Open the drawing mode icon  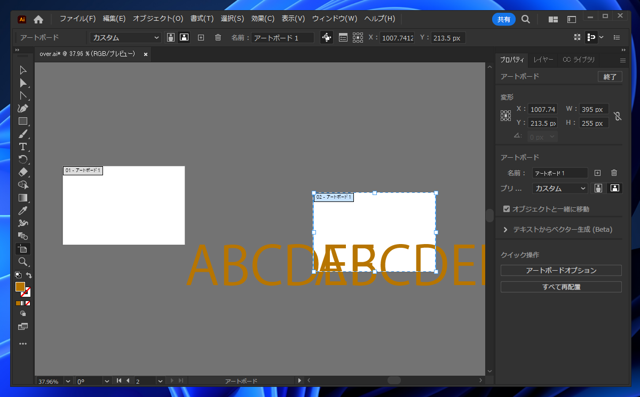click(23, 314)
